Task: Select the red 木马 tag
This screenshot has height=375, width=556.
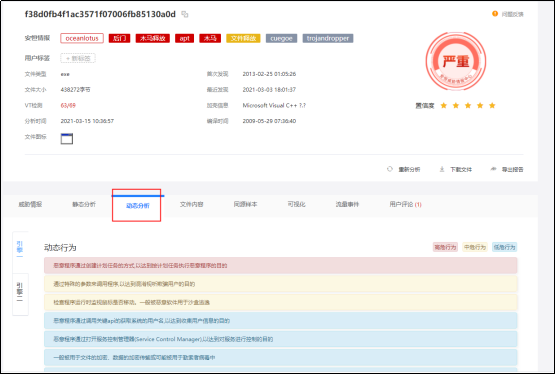Action: click(x=210, y=38)
